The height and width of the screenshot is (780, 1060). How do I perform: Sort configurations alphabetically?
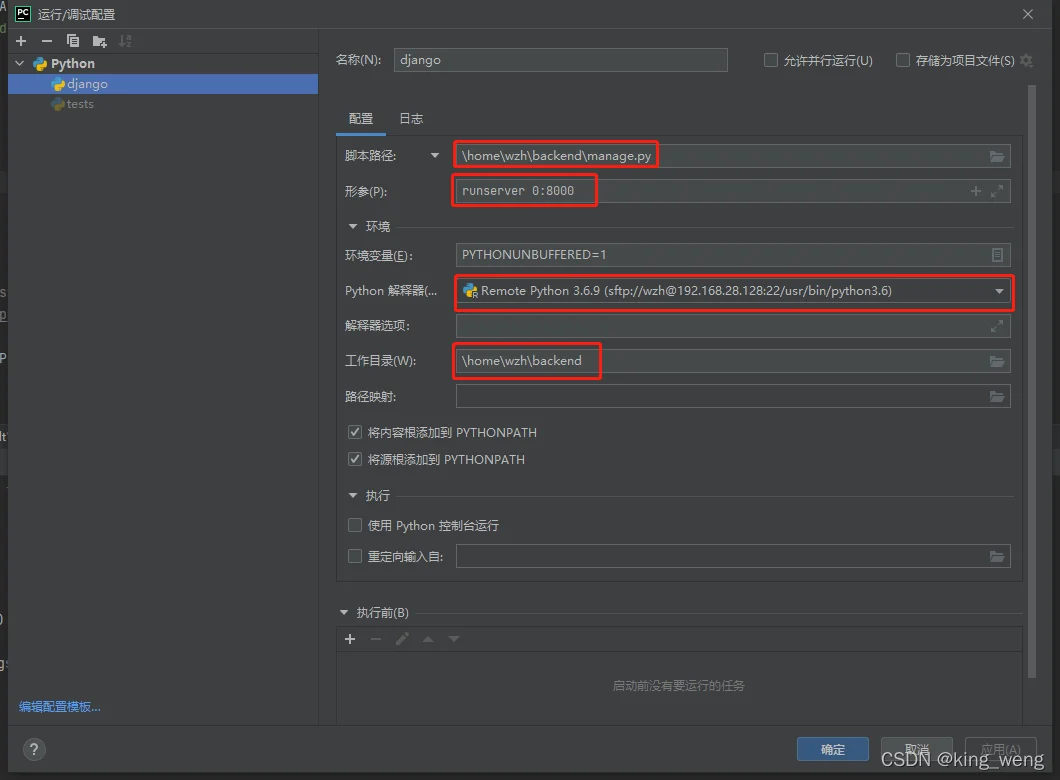click(125, 41)
